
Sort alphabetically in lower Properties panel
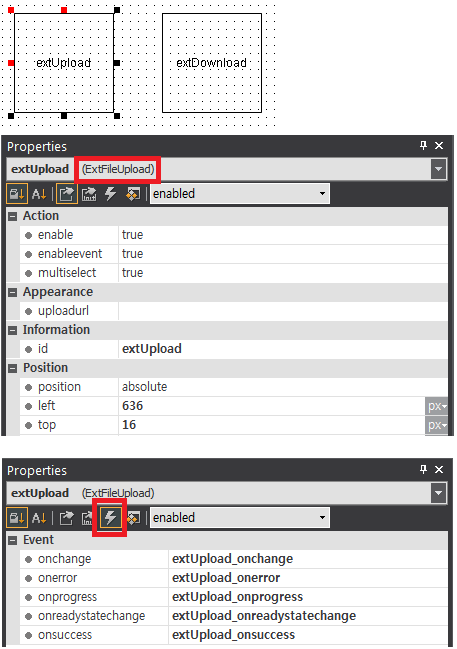tap(39, 518)
